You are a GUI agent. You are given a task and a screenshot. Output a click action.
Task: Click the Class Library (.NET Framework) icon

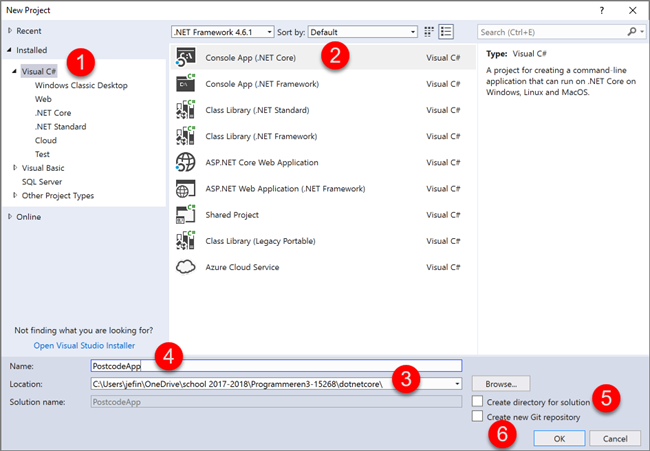tap(186, 136)
